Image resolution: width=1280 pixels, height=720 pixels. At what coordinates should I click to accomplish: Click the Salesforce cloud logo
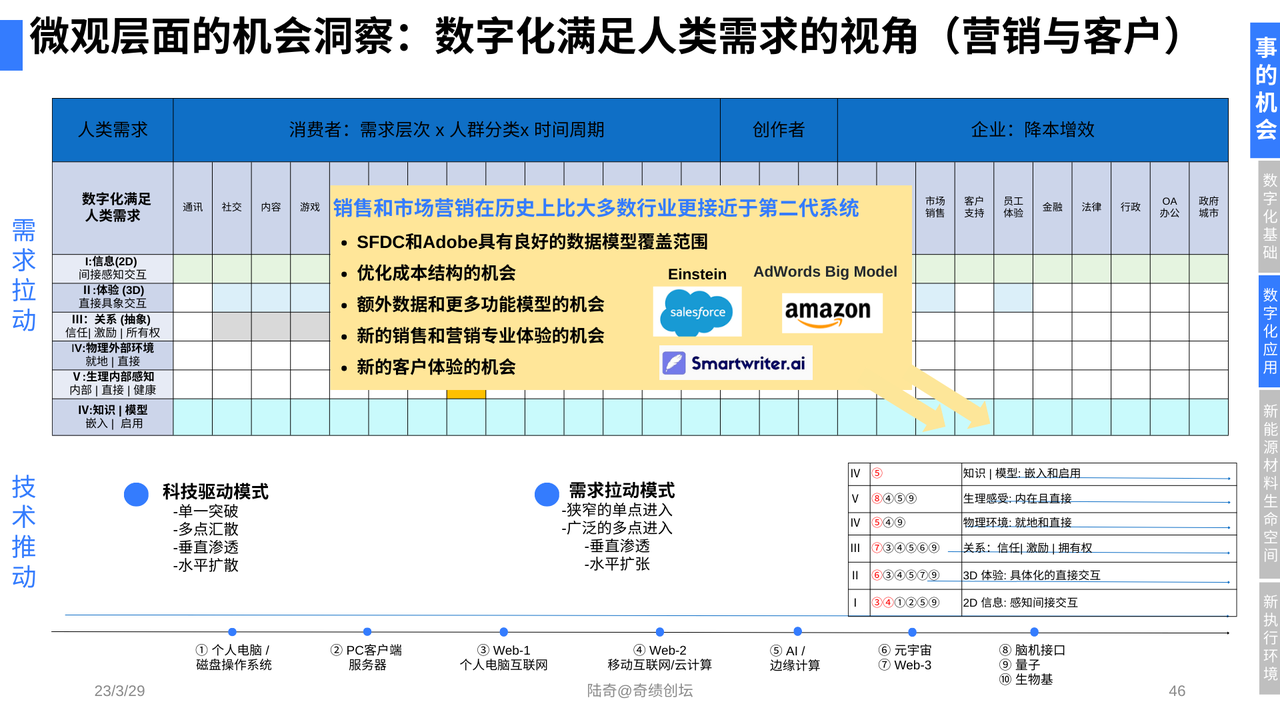click(697, 312)
